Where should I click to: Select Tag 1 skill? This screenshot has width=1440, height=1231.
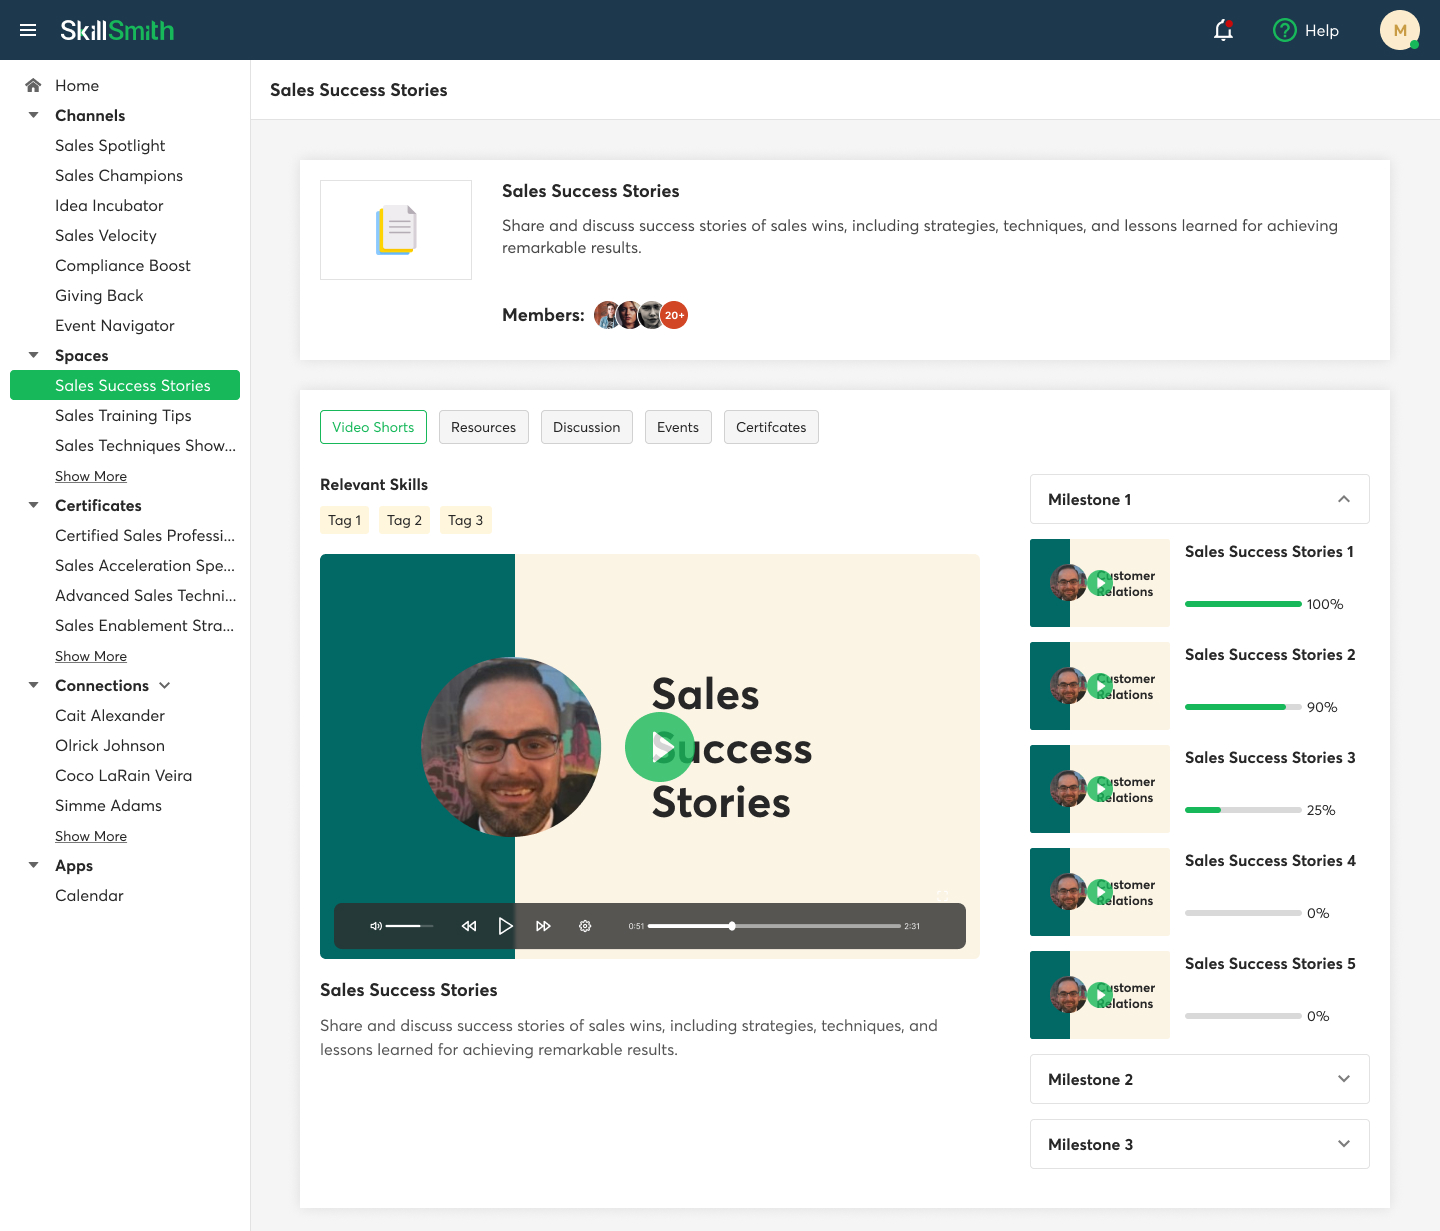coord(345,520)
